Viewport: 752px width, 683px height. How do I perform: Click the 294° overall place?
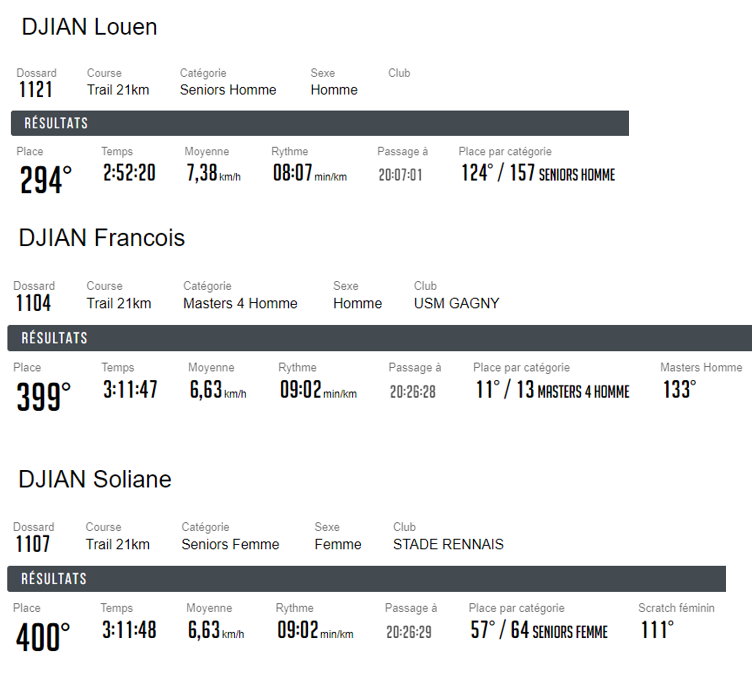pyautogui.click(x=46, y=180)
